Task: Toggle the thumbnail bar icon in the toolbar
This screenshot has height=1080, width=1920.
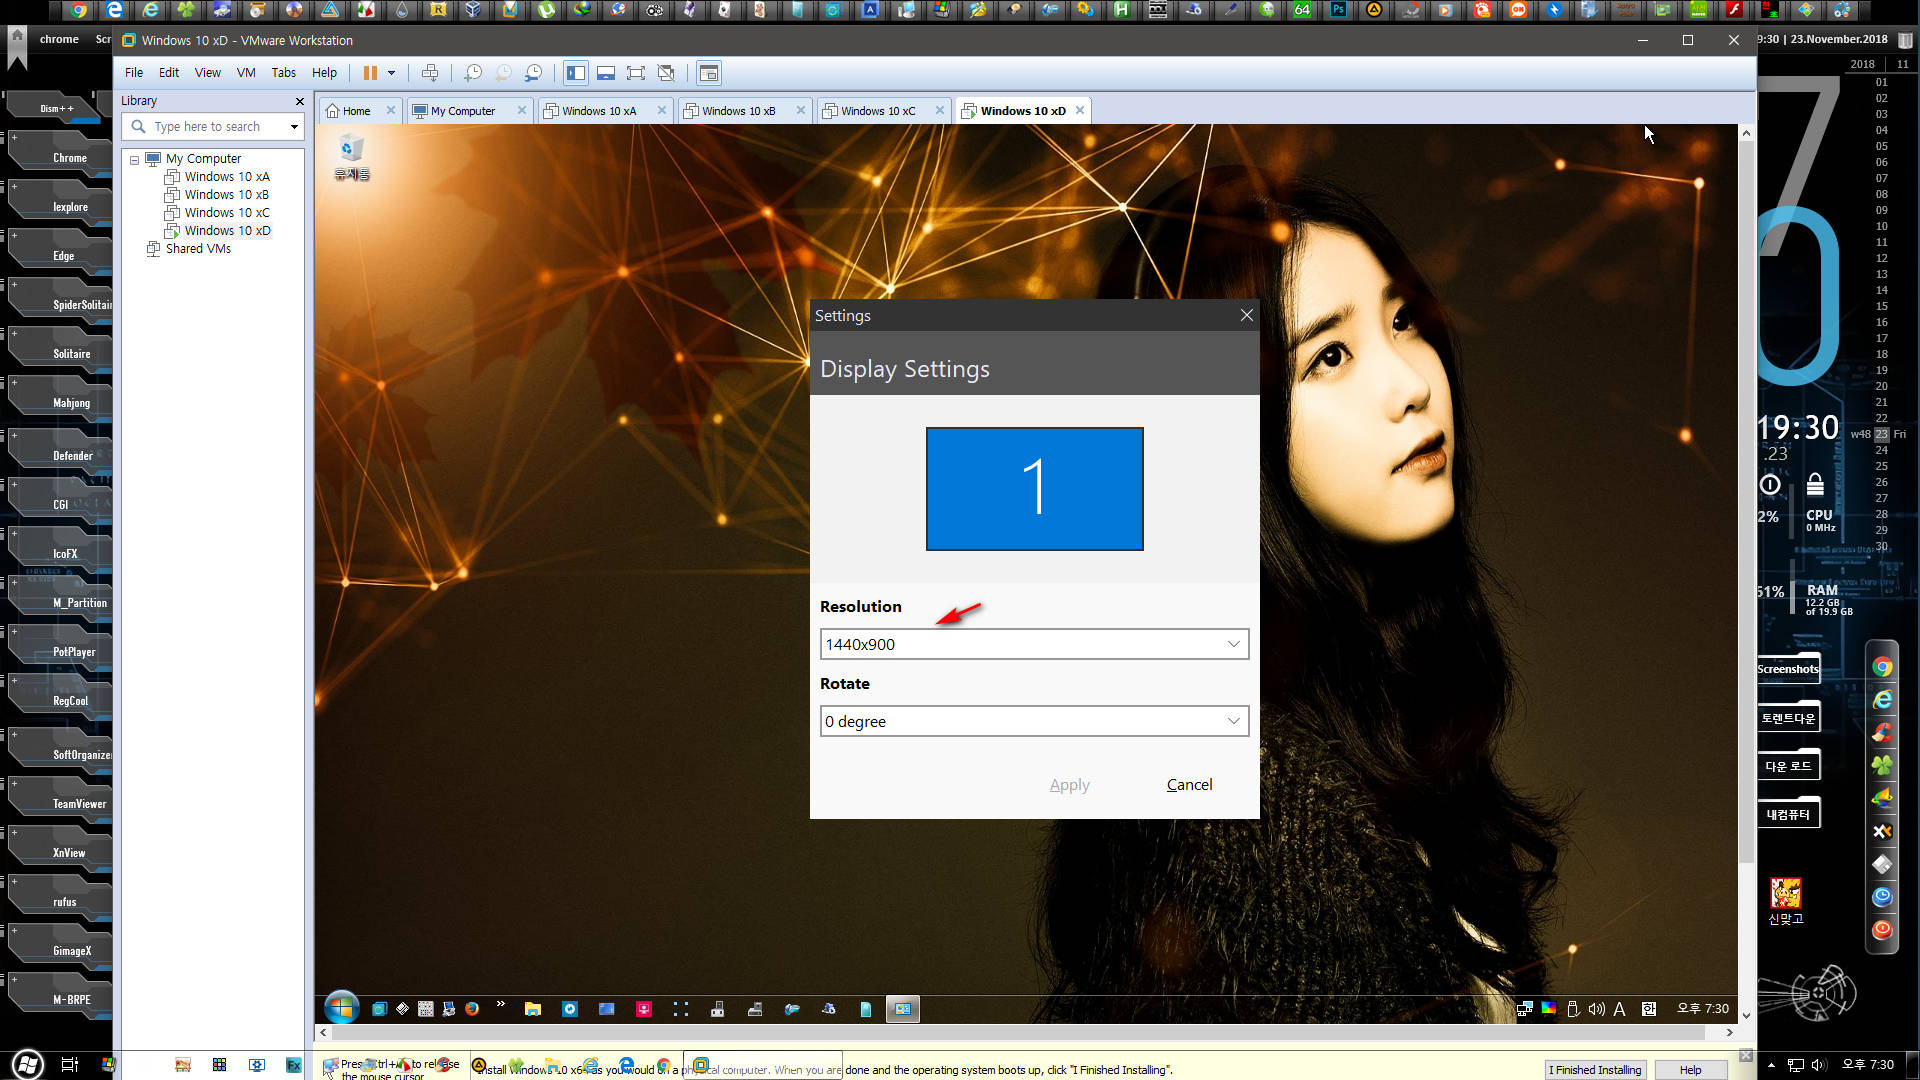Action: (x=606, y=73)
